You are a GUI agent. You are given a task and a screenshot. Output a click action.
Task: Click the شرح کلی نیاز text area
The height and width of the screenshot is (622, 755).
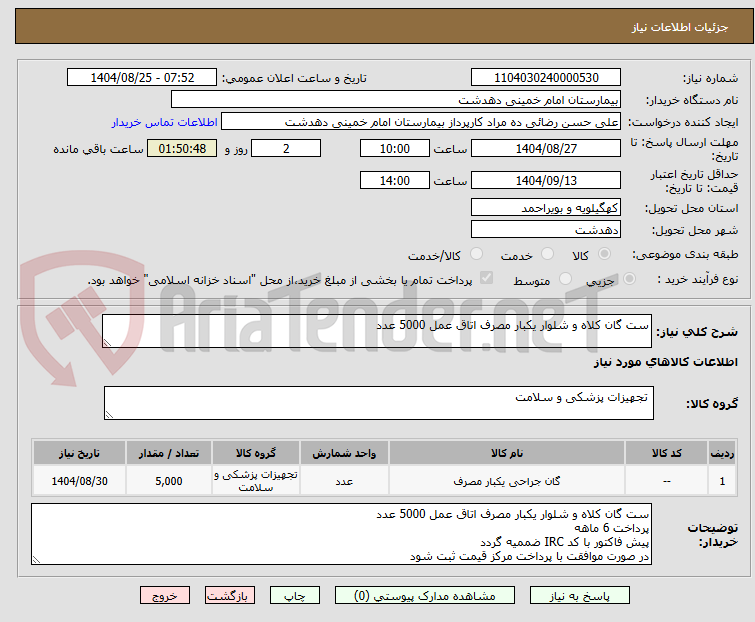(x=377, y=331)
